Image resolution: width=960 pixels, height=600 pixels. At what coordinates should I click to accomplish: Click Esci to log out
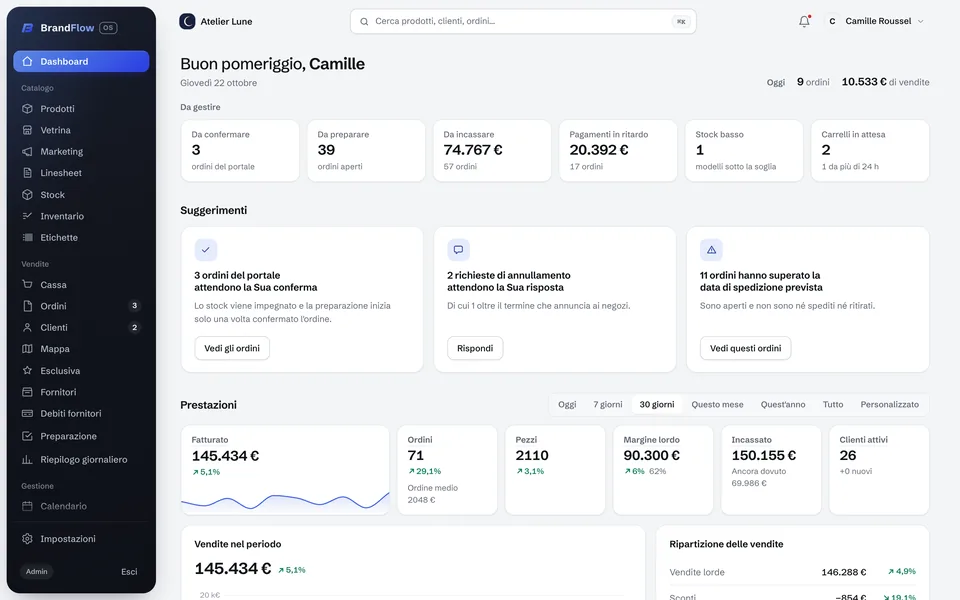click(x=129, y=572)
